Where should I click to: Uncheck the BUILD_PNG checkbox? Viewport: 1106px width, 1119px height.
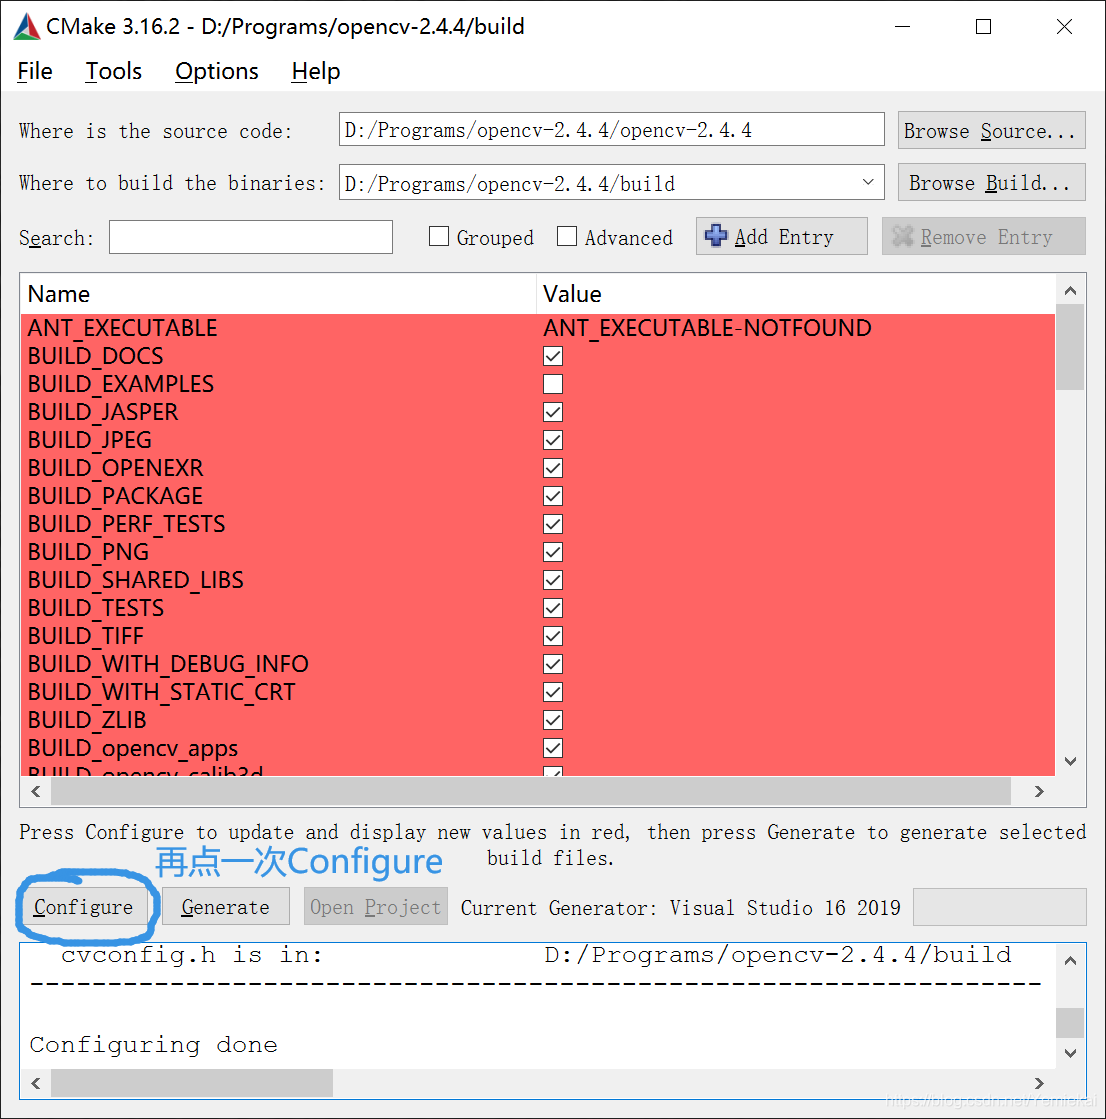pos(553,552)
